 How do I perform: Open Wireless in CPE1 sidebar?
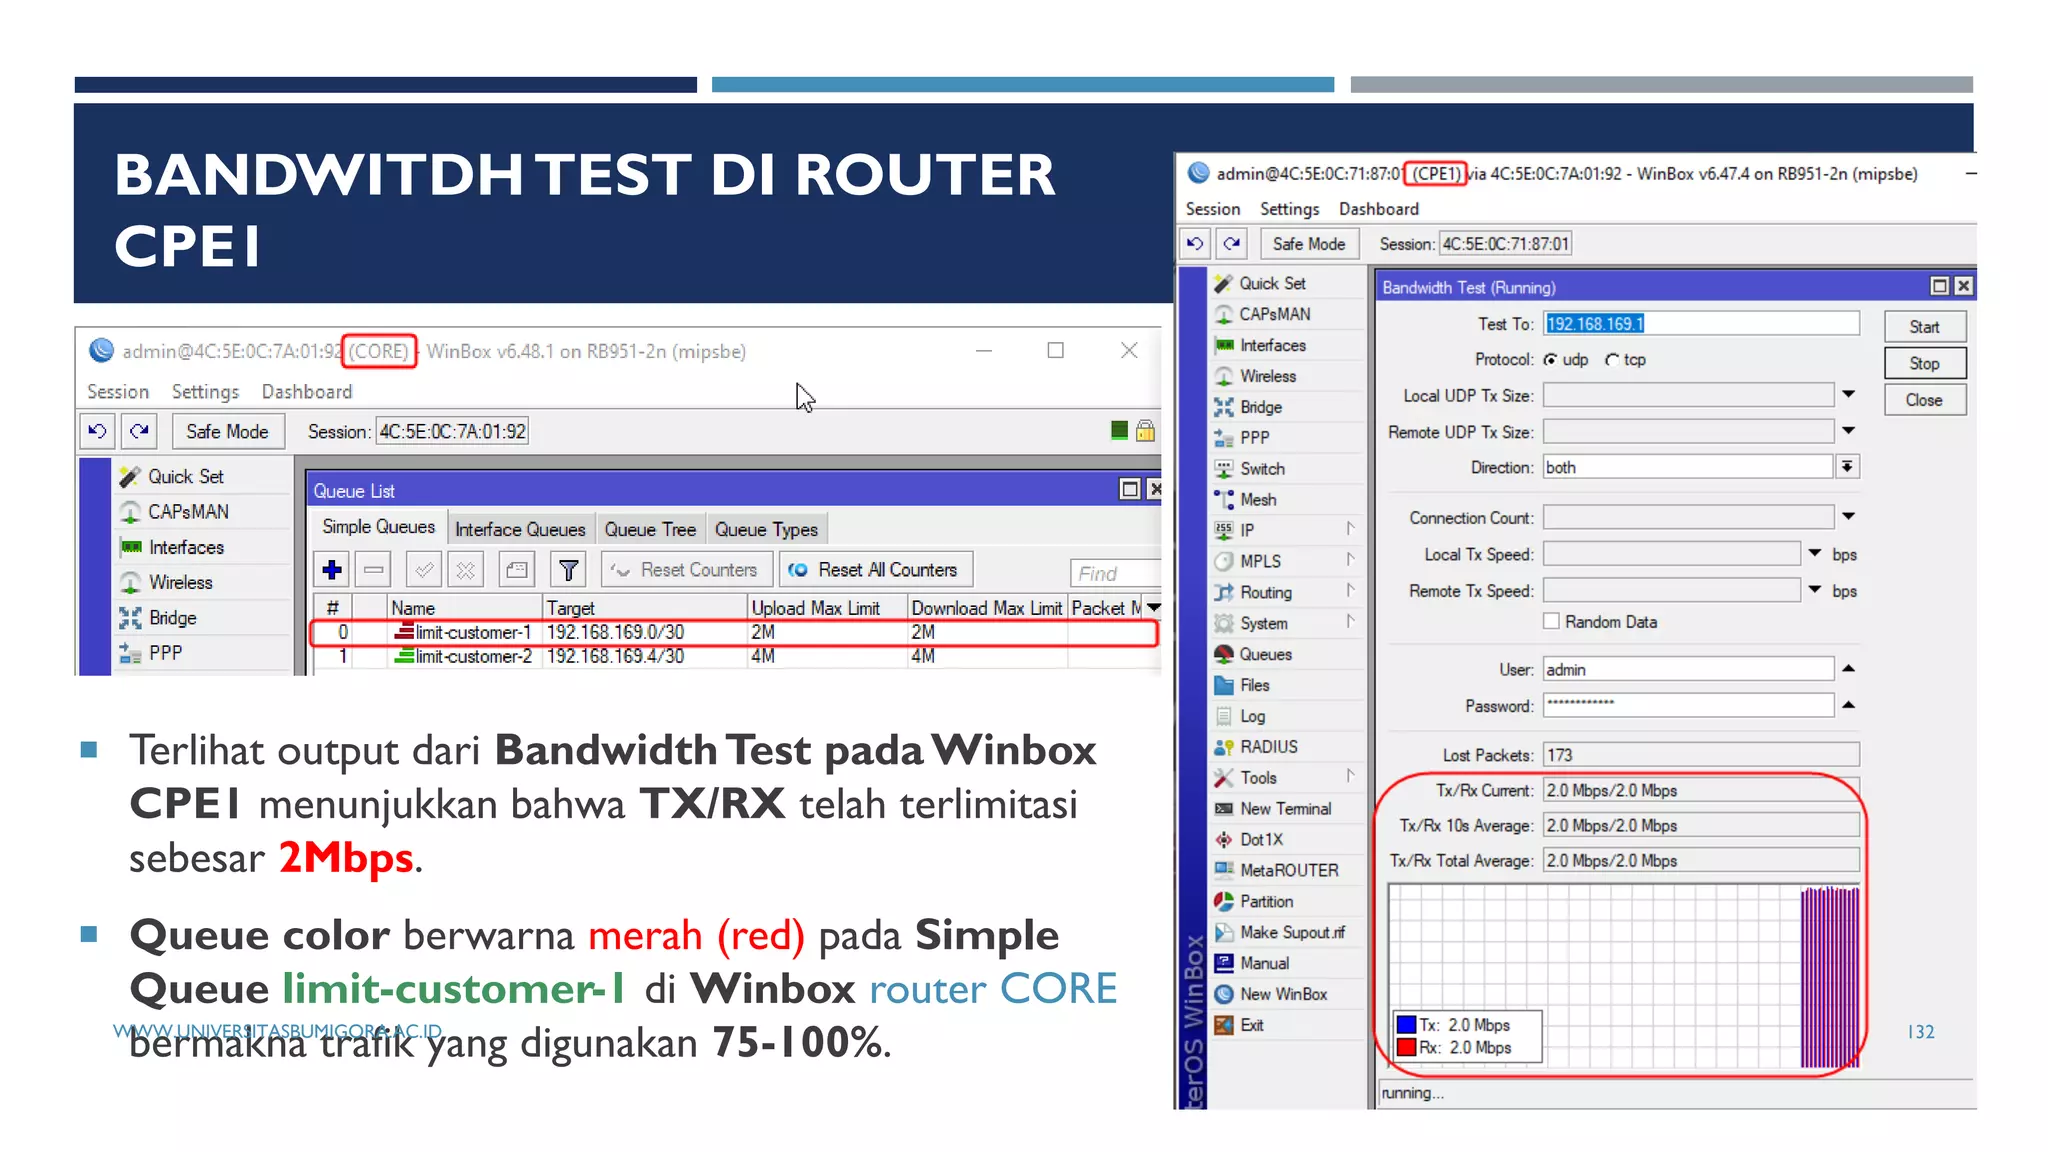(1268, 376)
